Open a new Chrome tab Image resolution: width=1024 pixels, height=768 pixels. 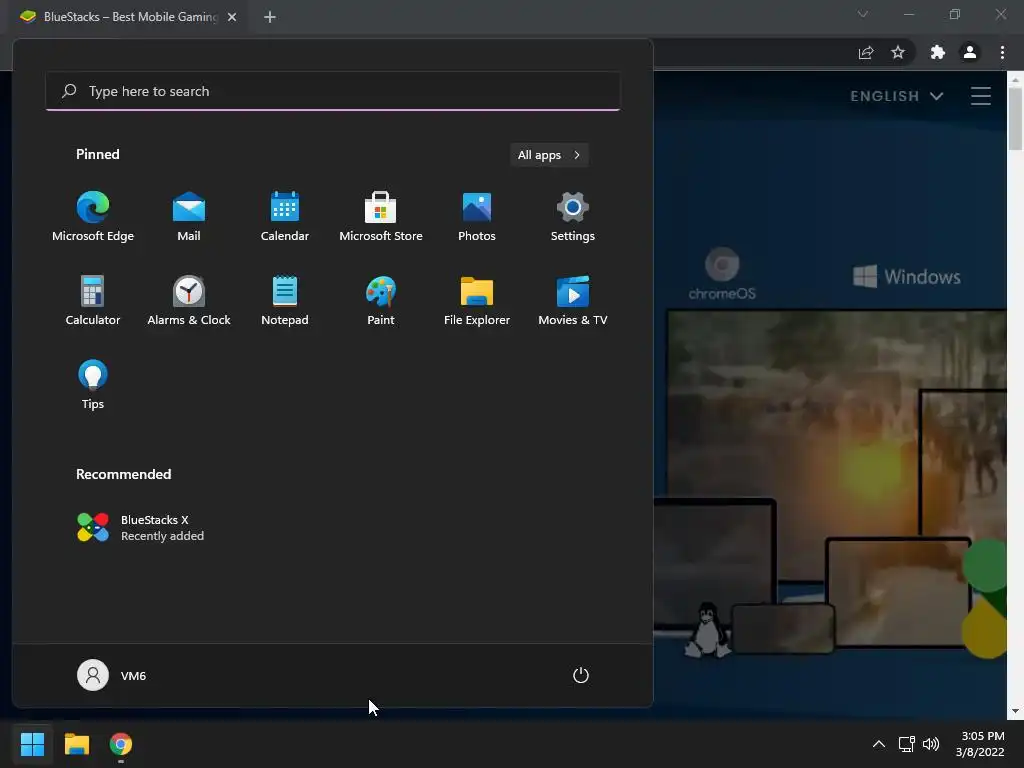(x=270, y=17)
